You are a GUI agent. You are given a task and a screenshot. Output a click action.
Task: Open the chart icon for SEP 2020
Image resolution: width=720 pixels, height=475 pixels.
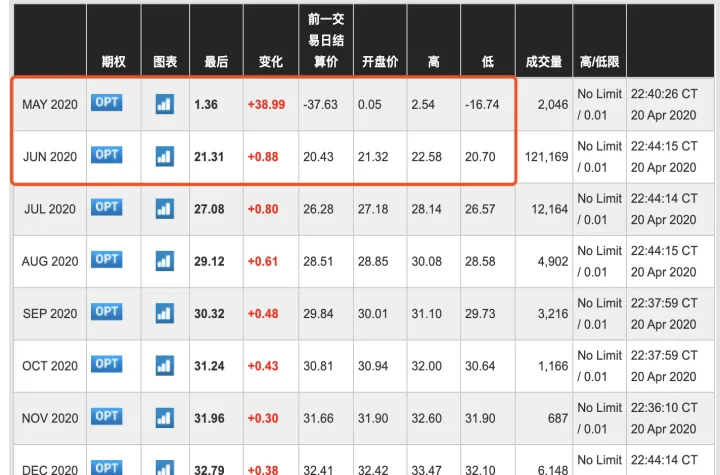click(x=164, y=313)
